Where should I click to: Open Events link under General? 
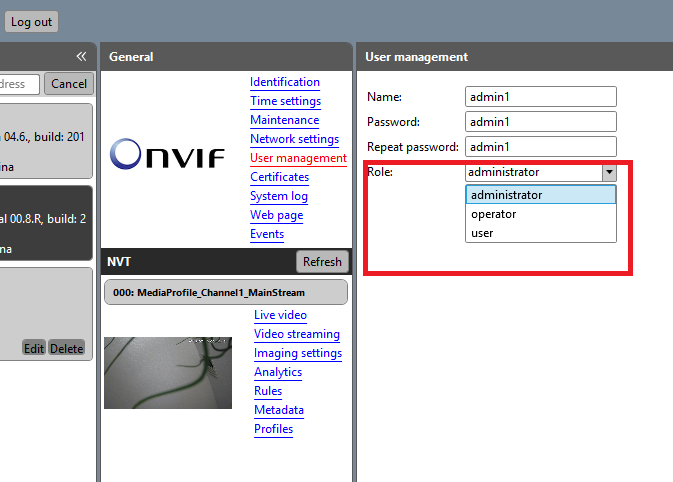click(x=267, y=234)
